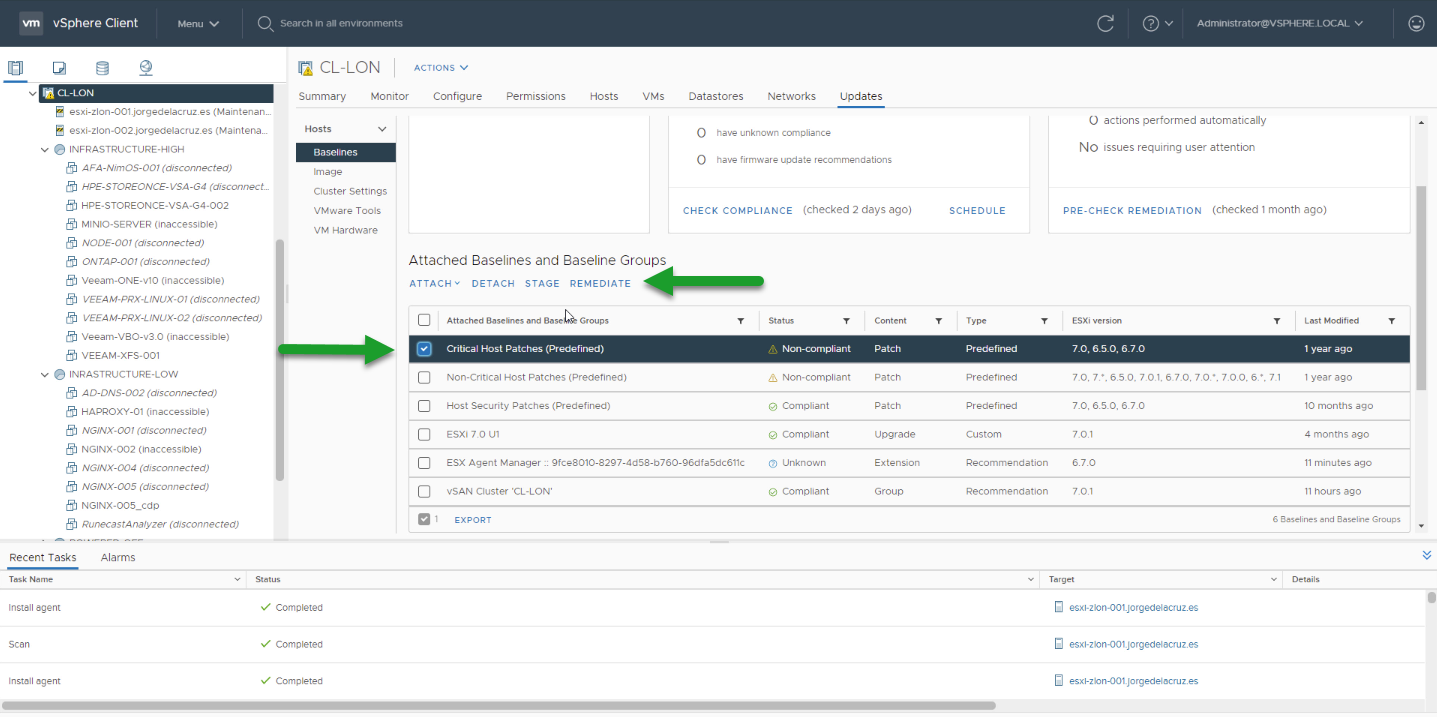Viewport: 1437px width, 717px height.
Task: Click the filter icon in the Status column
Action: 846,321
